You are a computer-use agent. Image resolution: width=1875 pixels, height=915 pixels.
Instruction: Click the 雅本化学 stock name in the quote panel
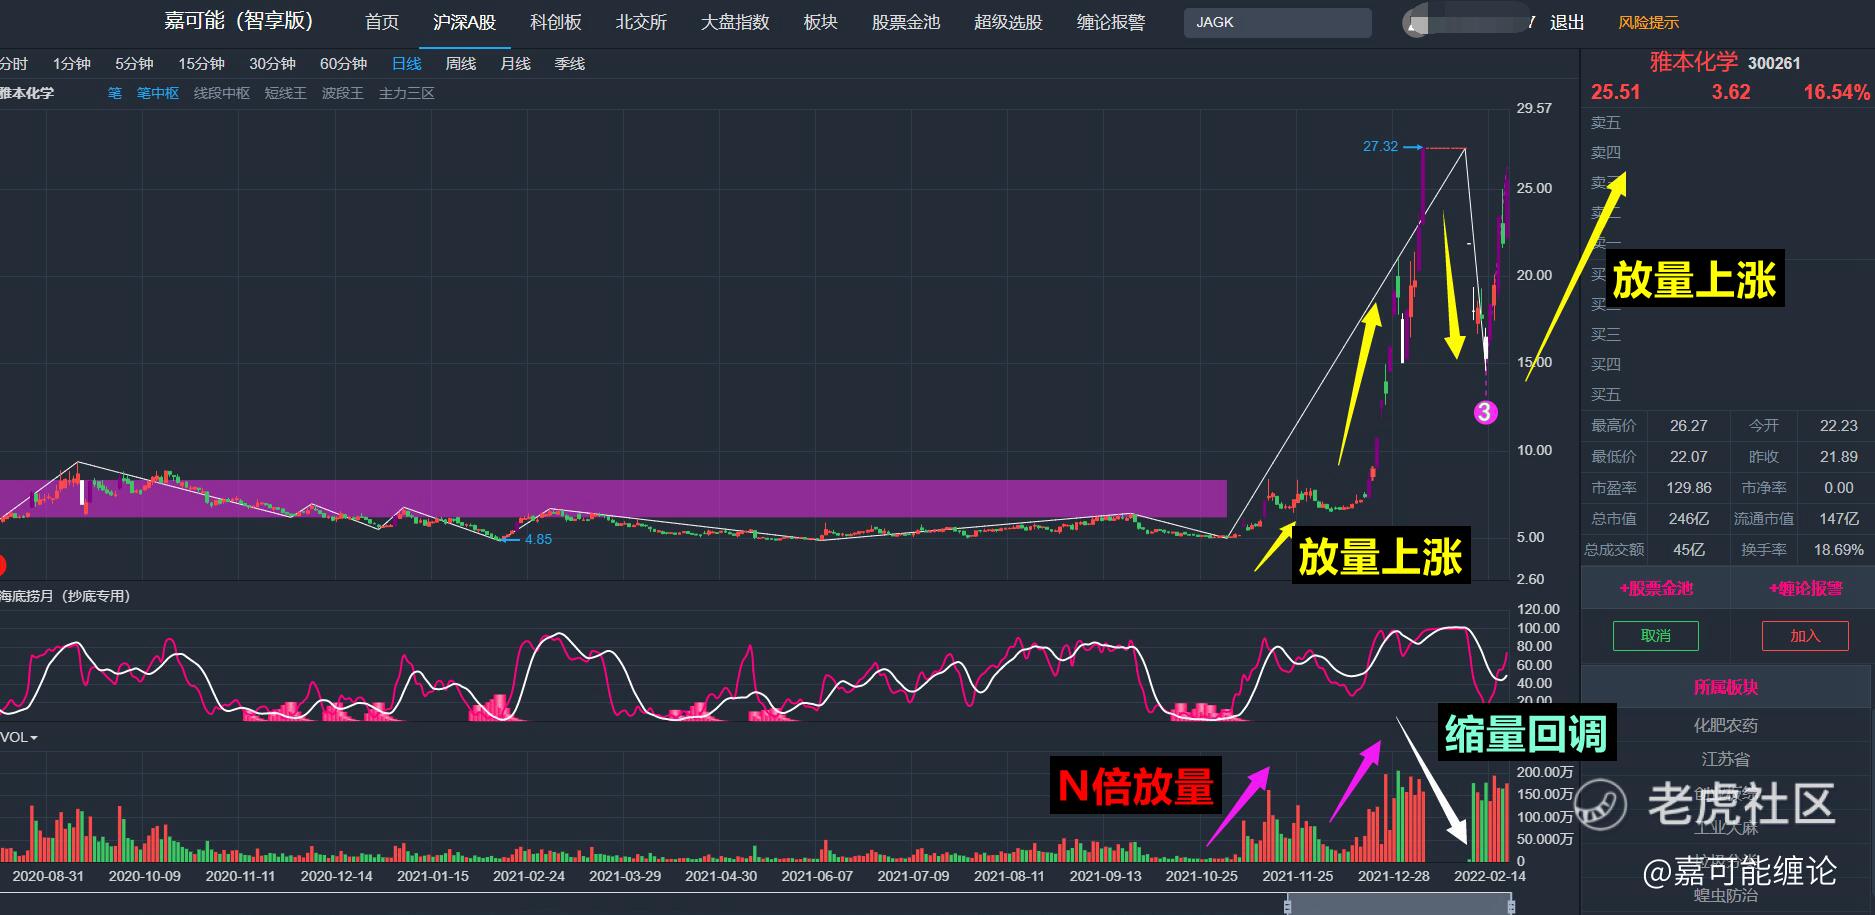(1694, 62)
